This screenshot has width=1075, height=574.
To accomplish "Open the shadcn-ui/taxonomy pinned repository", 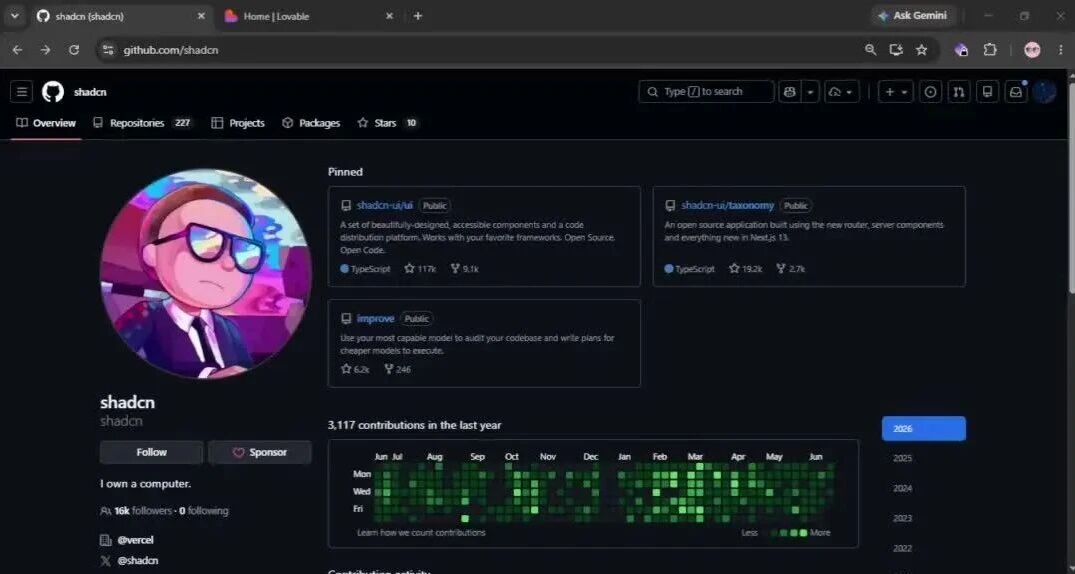I will coord(727,206).
